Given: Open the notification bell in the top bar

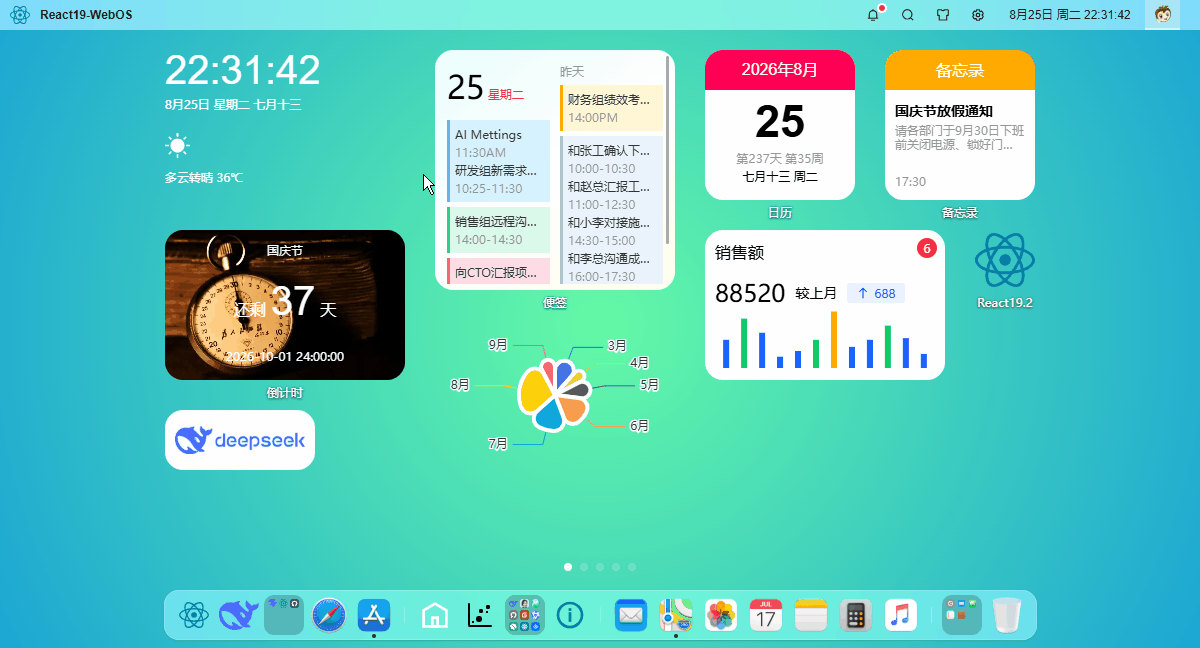Looking at the screenshot, I should pos(874,15).
